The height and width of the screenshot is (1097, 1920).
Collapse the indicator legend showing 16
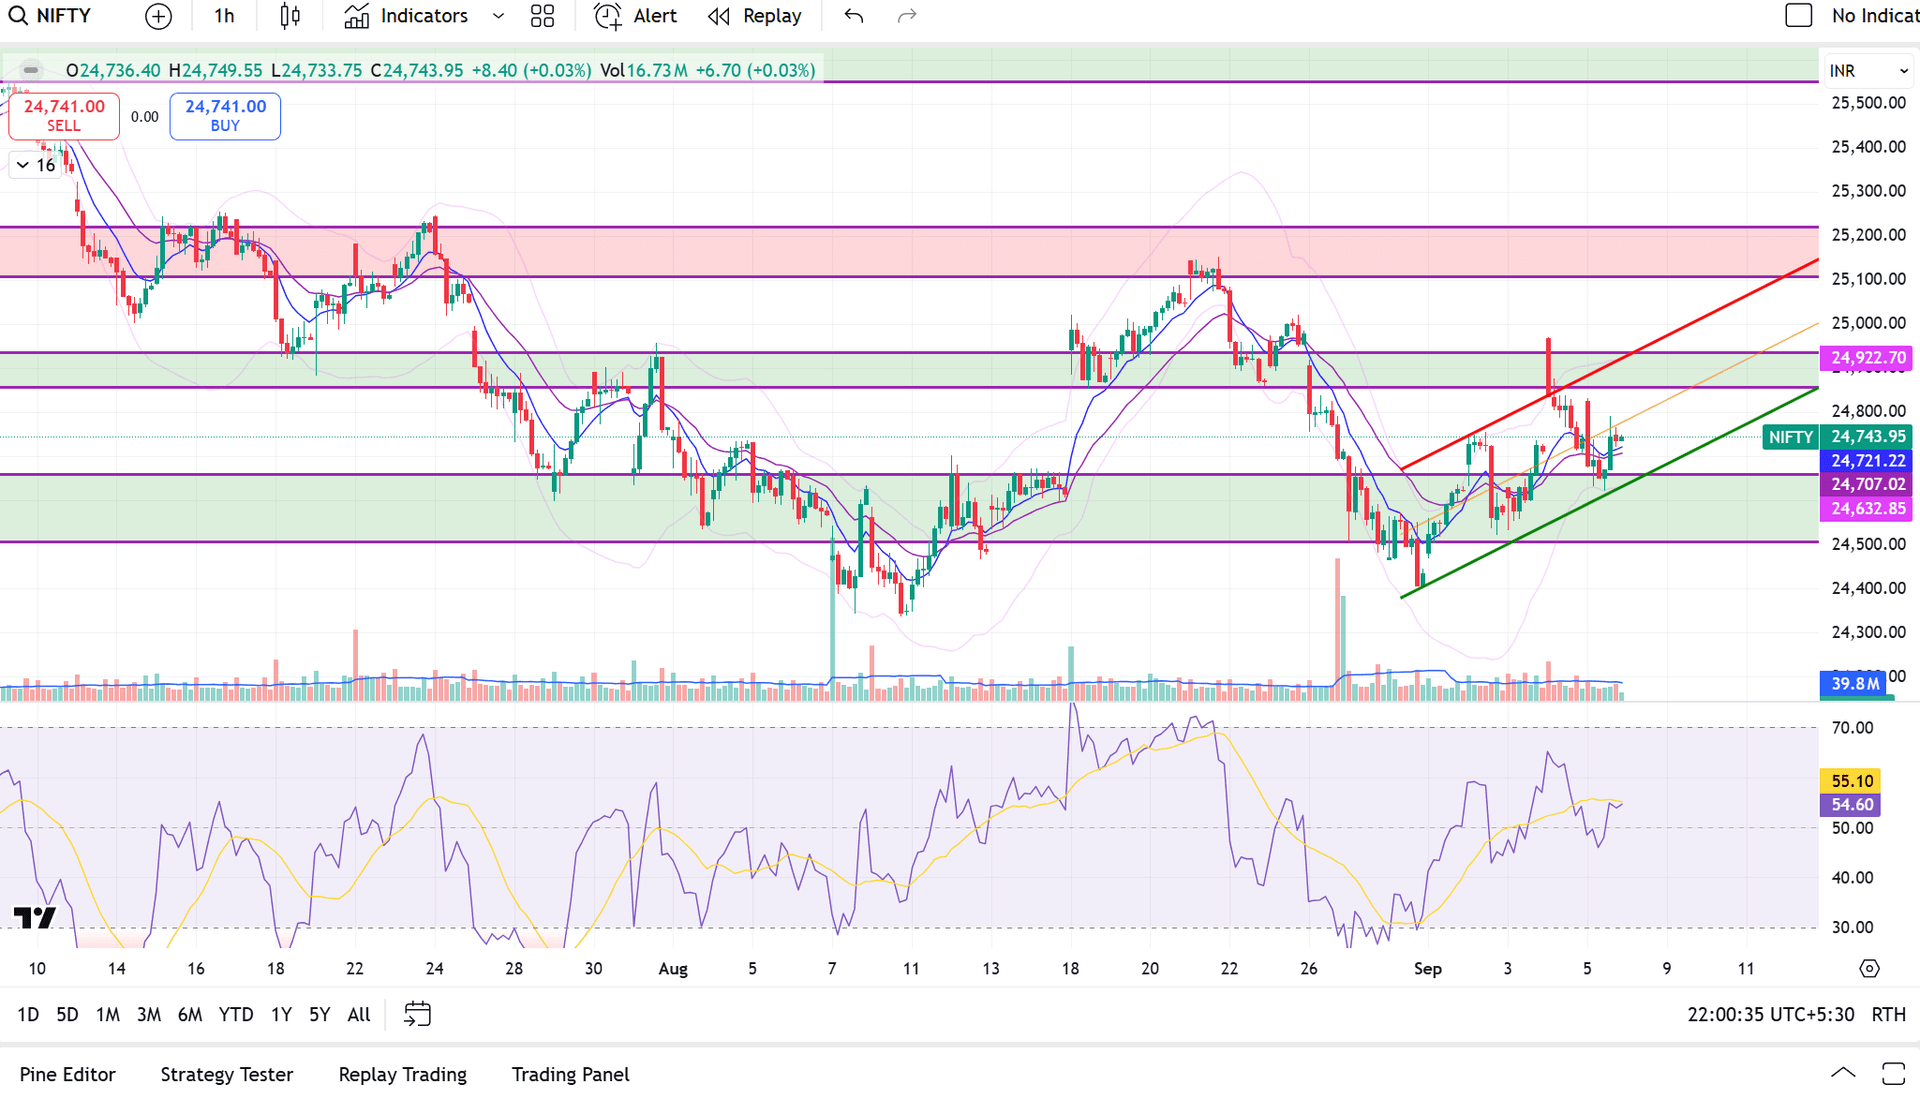coord(35,165)
